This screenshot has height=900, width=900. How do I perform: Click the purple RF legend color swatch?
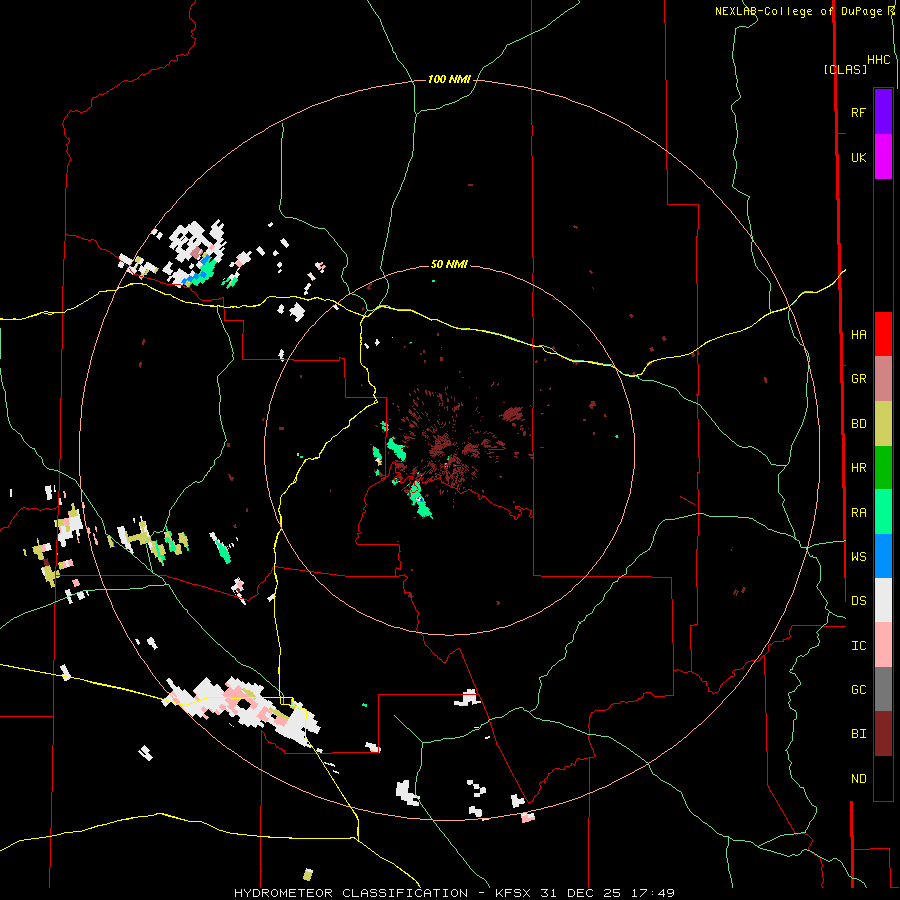click(883, 112)
